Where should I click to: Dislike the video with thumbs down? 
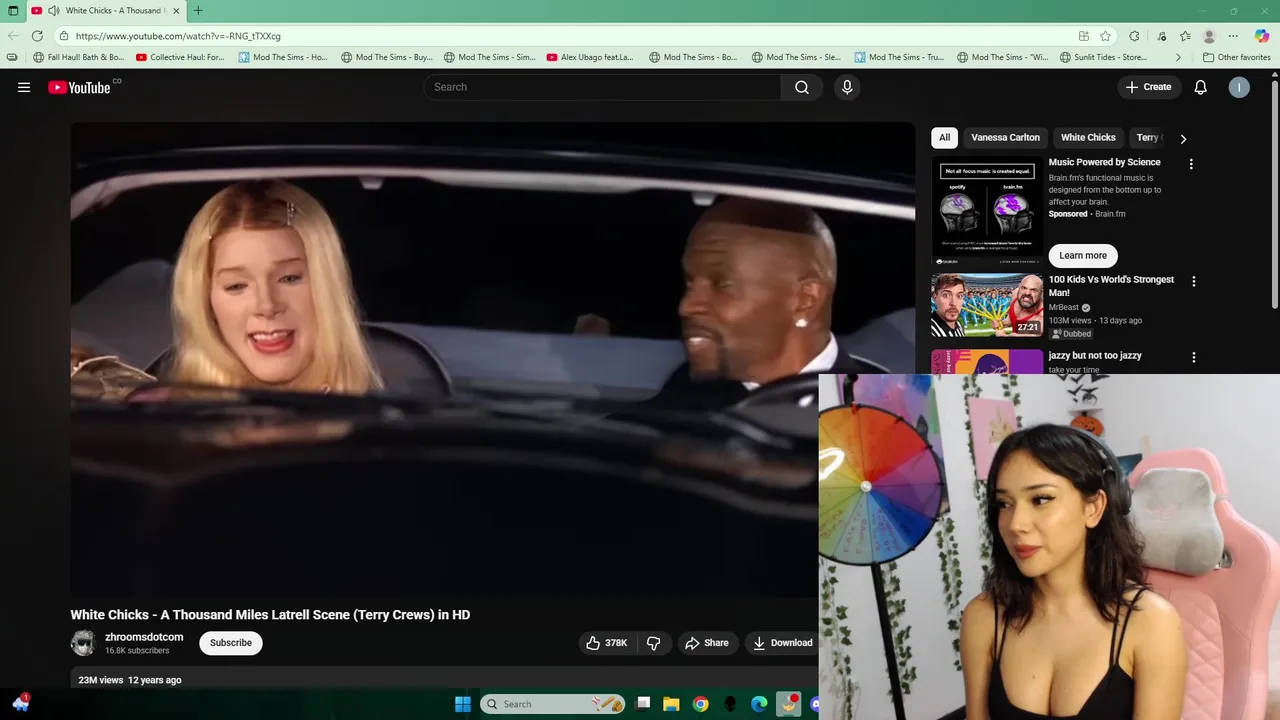654,643
